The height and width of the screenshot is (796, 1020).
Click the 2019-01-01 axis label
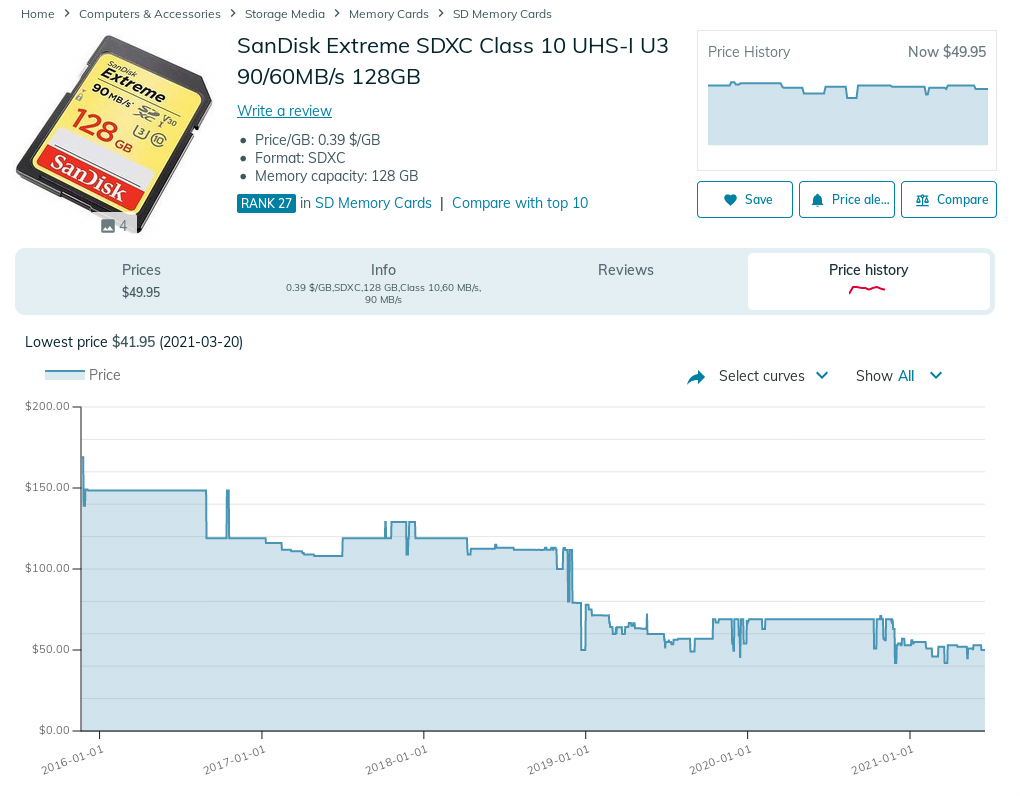[558, 760]
